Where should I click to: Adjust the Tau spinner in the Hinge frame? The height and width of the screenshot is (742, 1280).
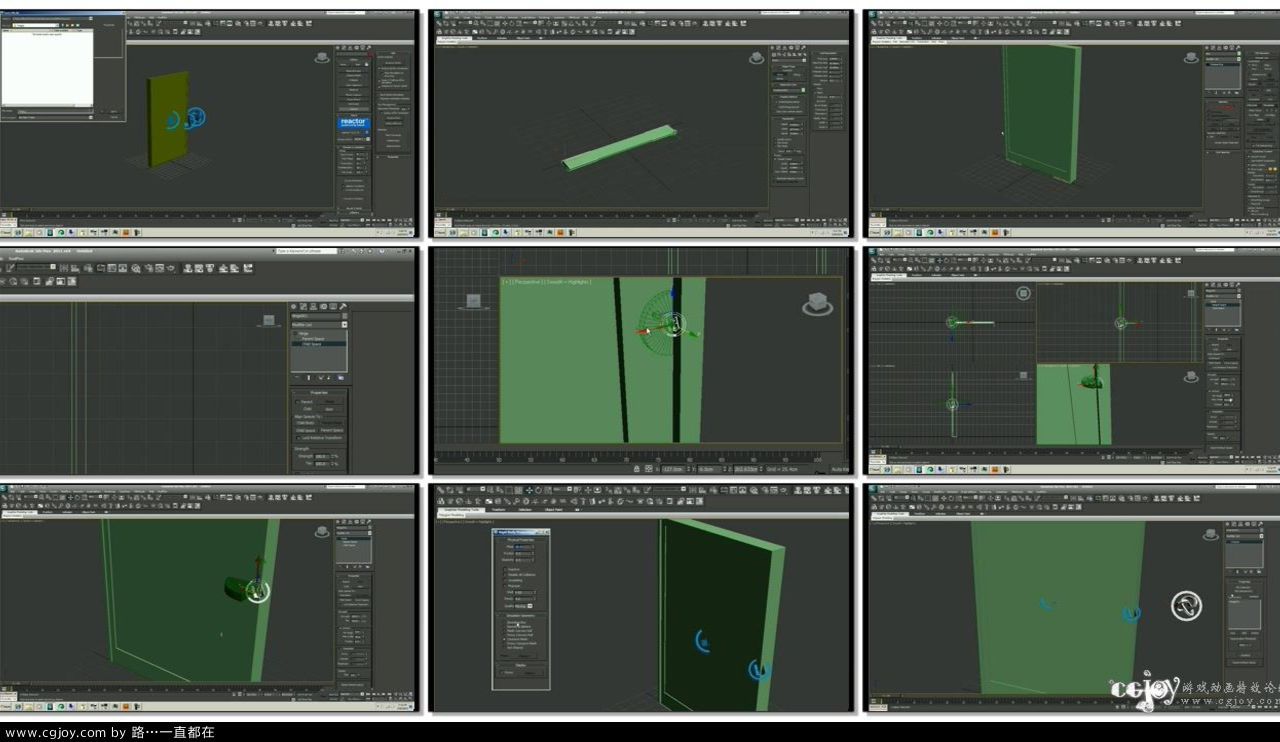pos(332,464)
